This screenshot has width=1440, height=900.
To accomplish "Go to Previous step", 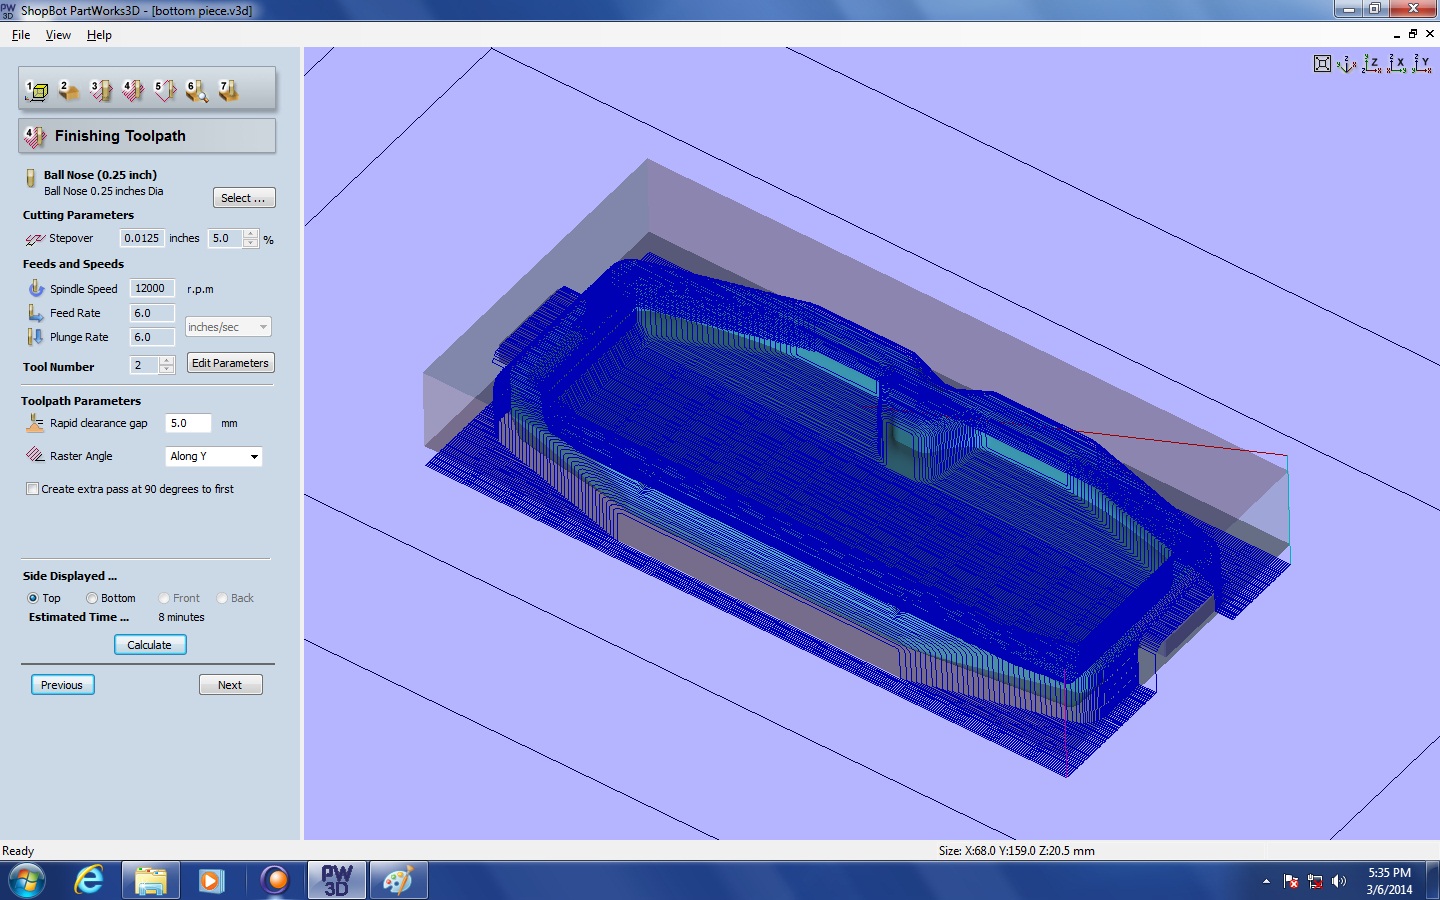I will (62, 685).
